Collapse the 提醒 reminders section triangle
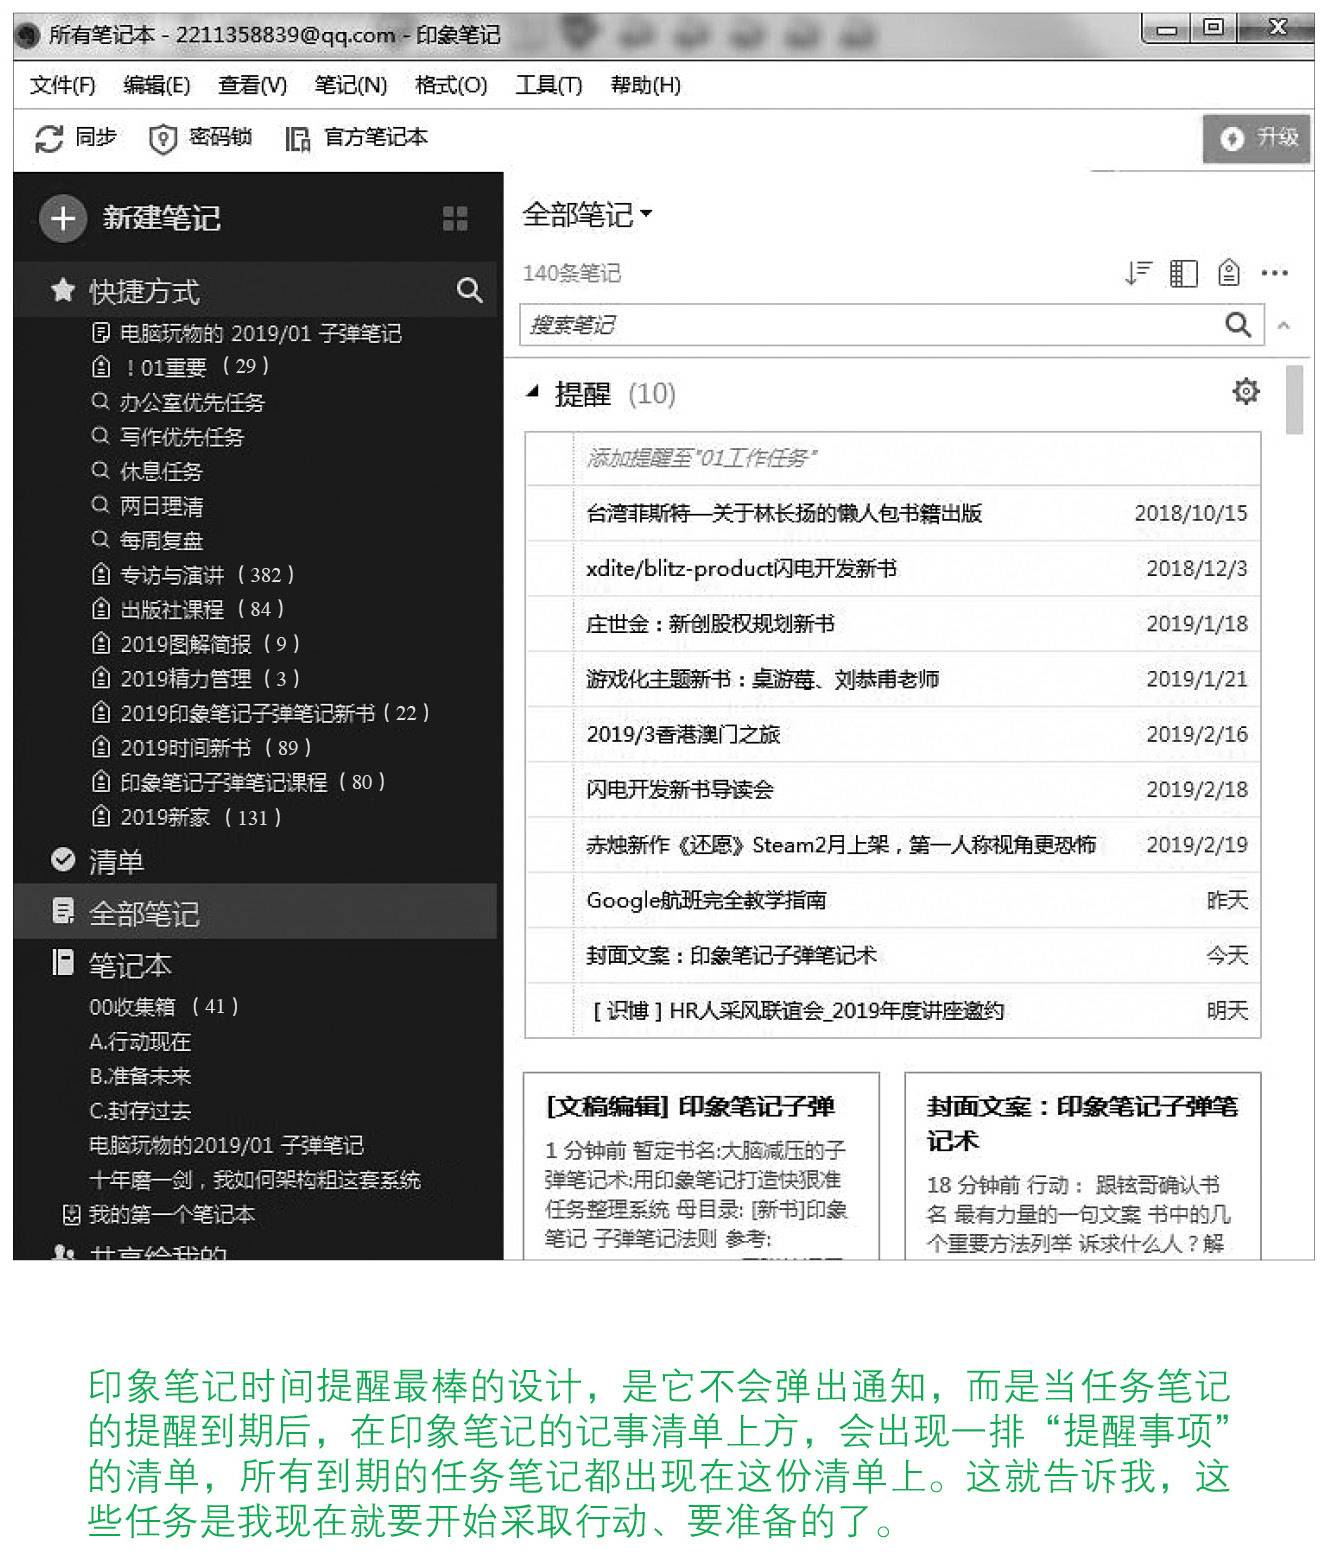1333x1563 pixels. tap(533, 392)
